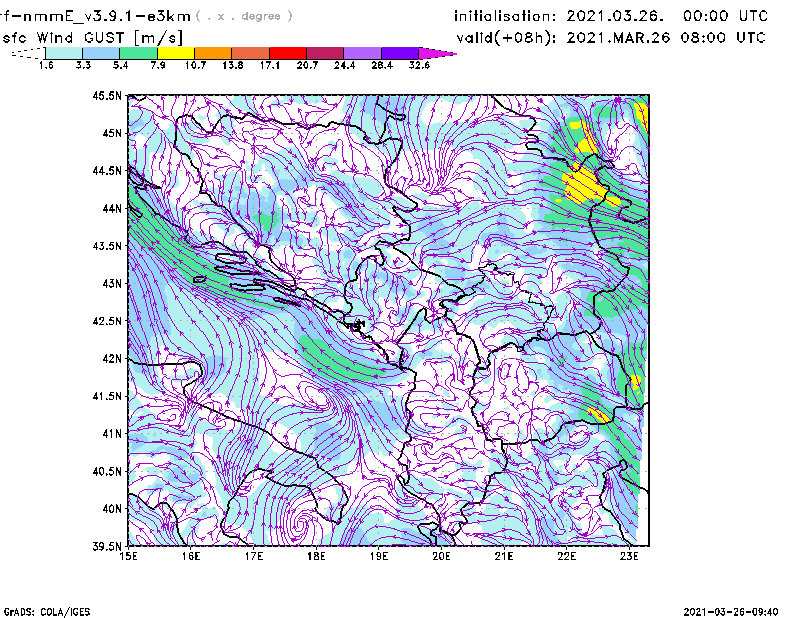This screenshot has width=800, height=618.
Task: Click the red 17.1–20.7 legend swatch
Action: 288,53
